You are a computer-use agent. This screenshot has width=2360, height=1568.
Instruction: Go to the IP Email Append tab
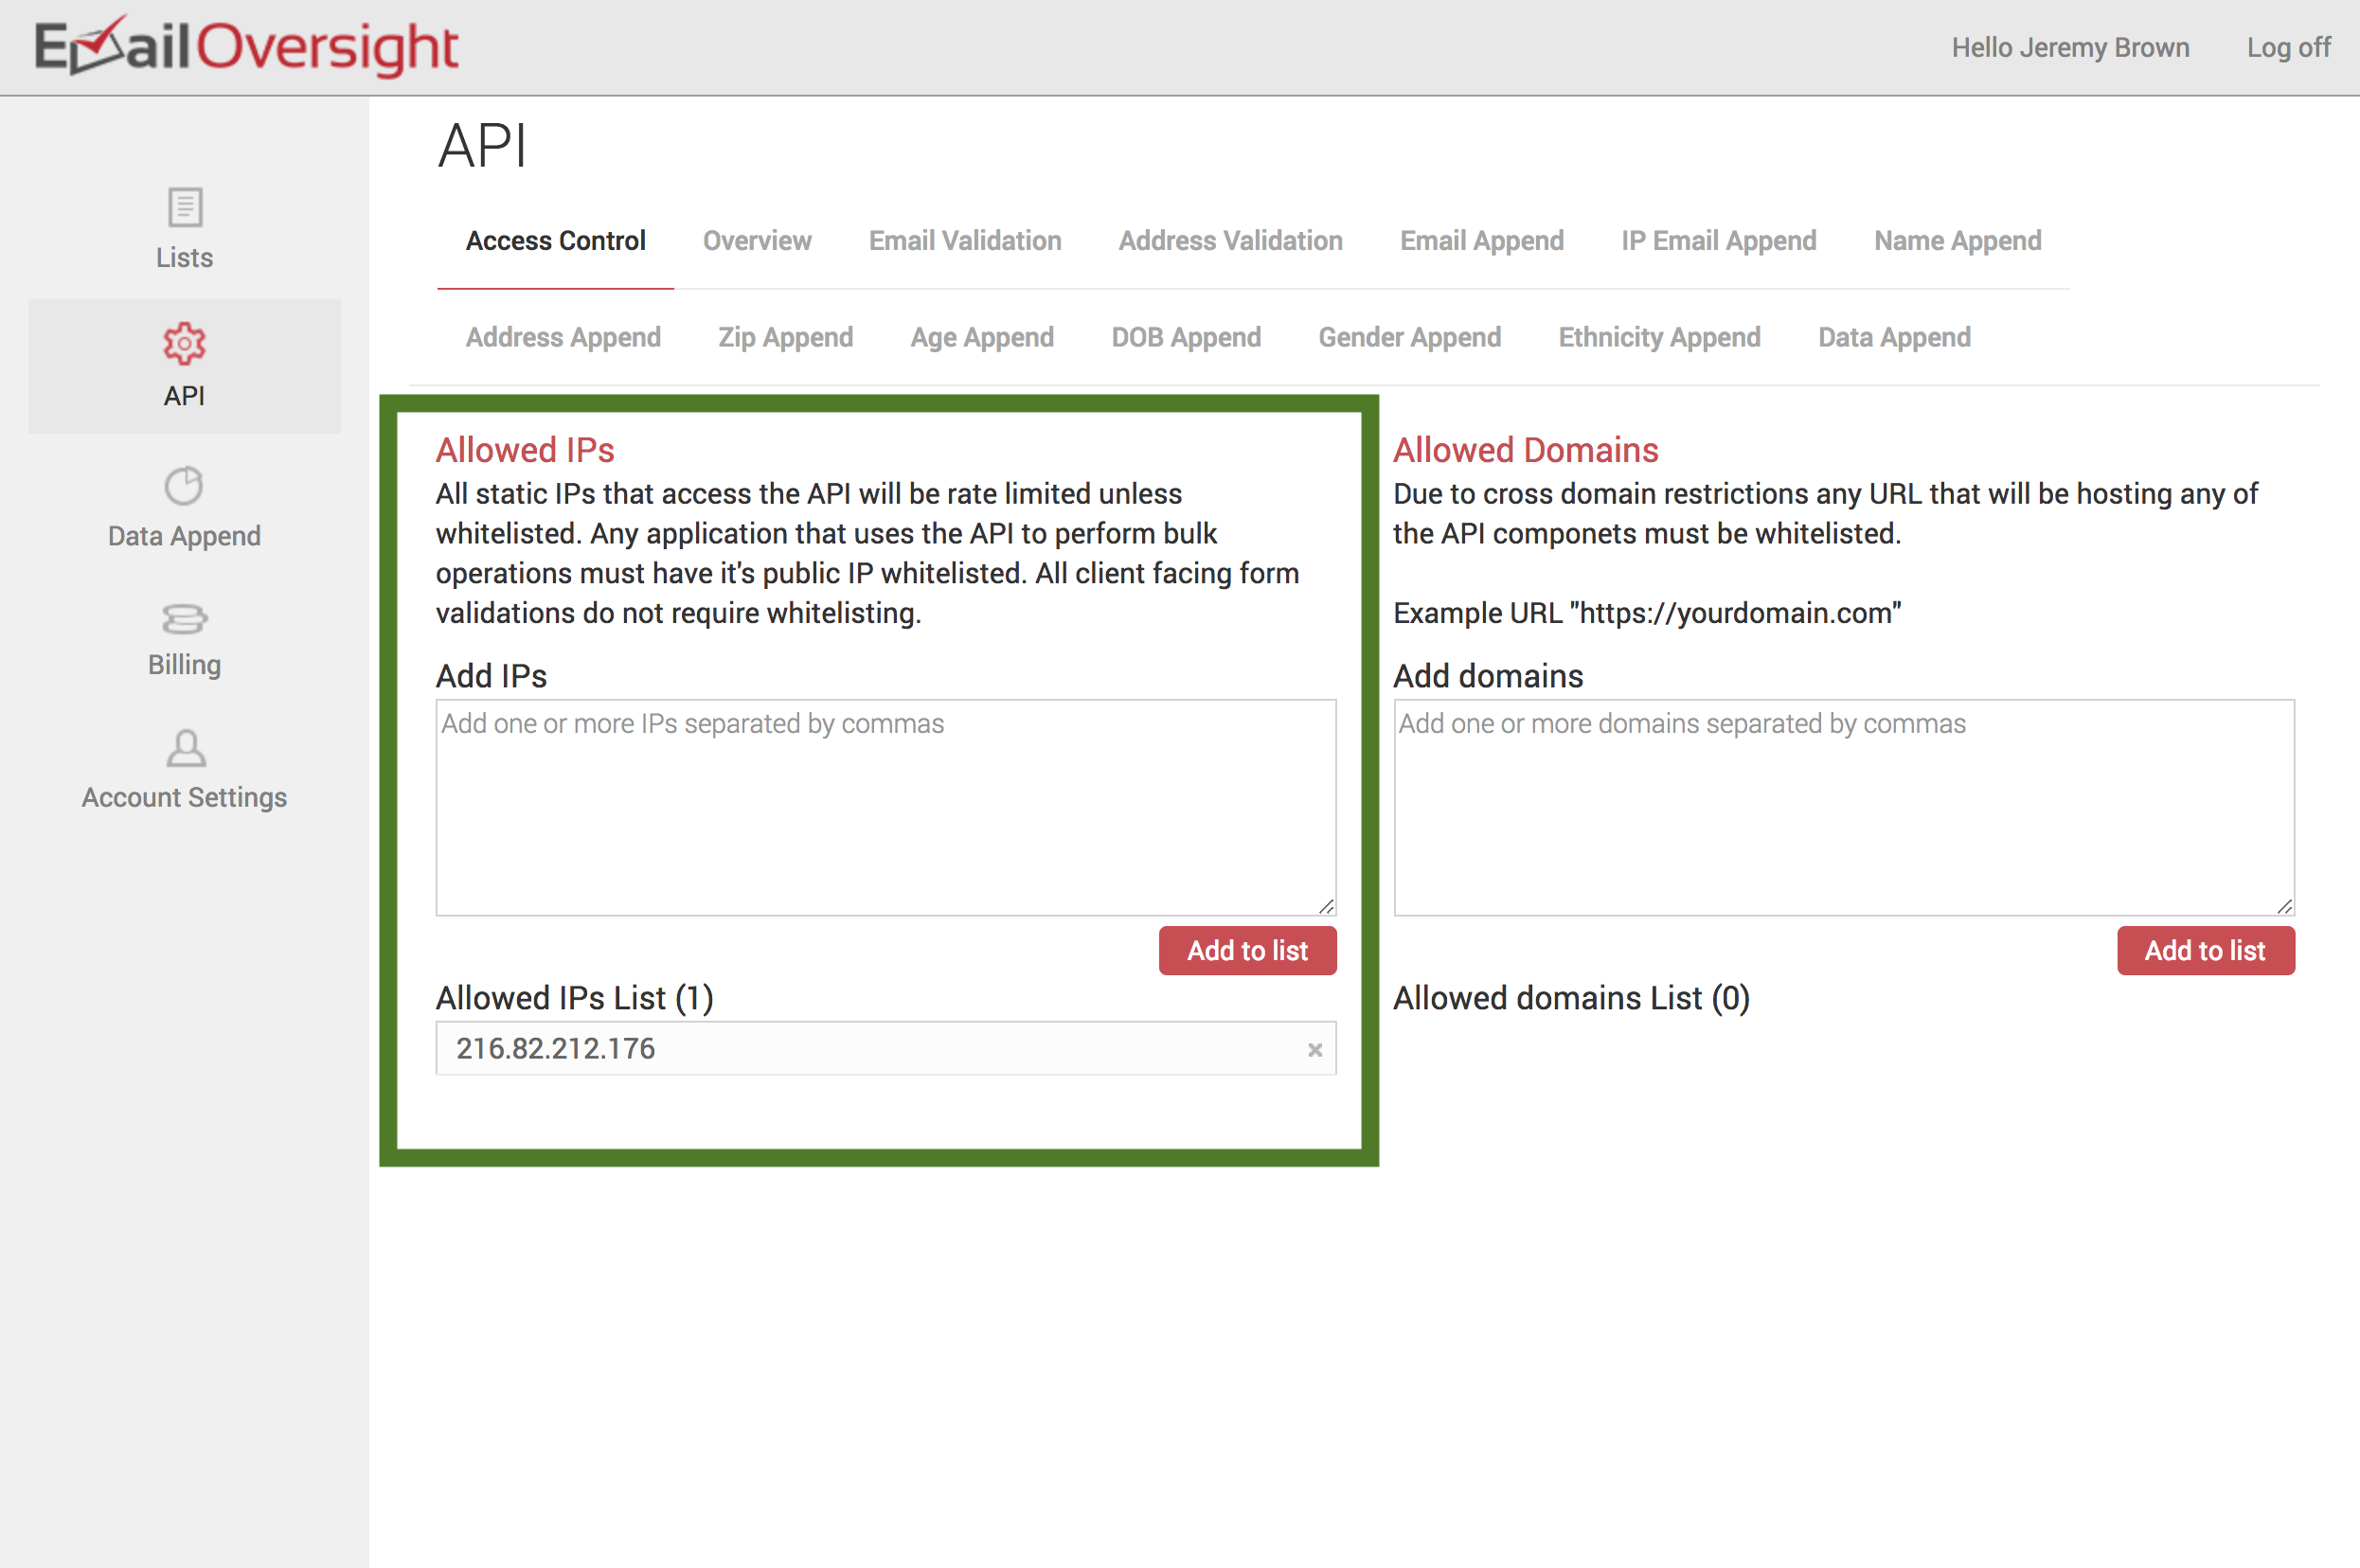1718,241
